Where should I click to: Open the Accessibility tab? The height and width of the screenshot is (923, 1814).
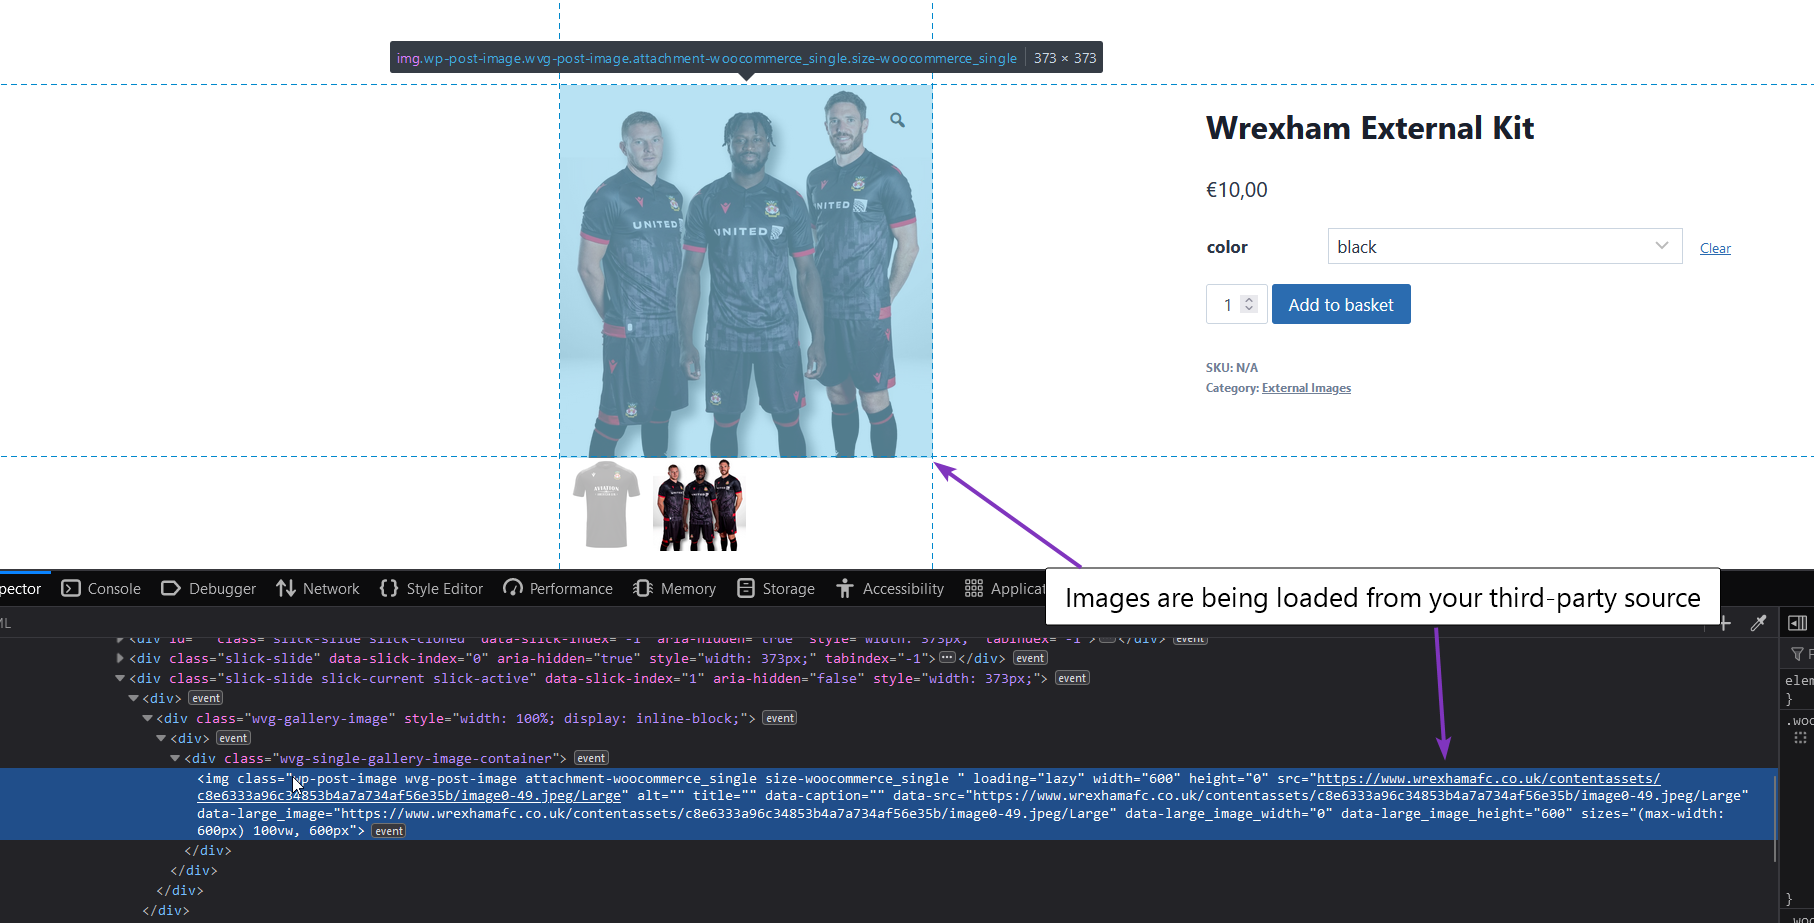coord(890,589)
